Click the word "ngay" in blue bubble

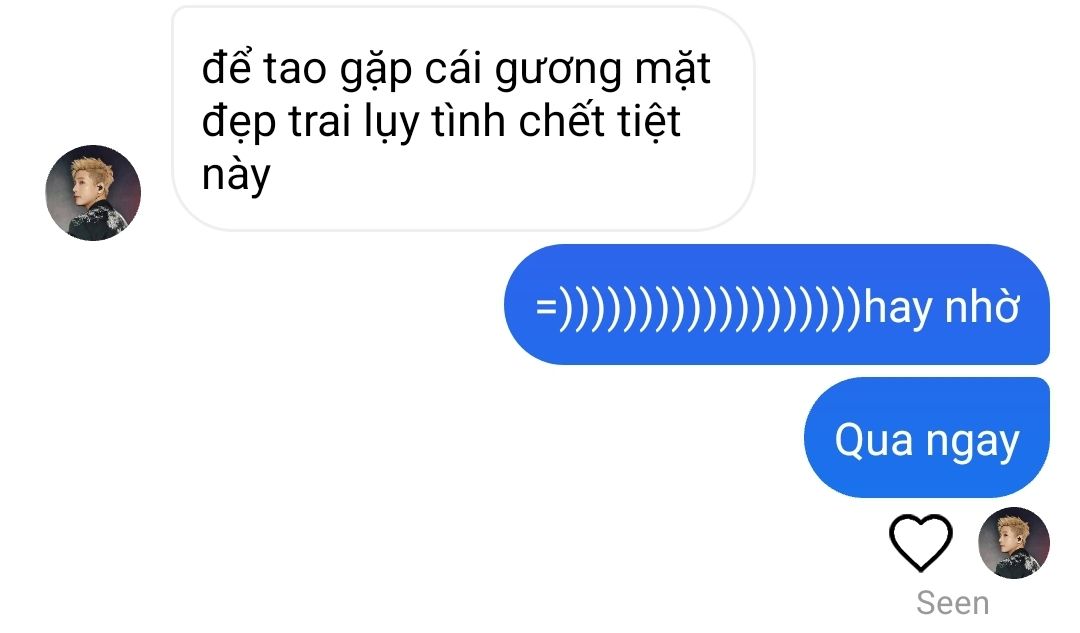click(972, 443)
